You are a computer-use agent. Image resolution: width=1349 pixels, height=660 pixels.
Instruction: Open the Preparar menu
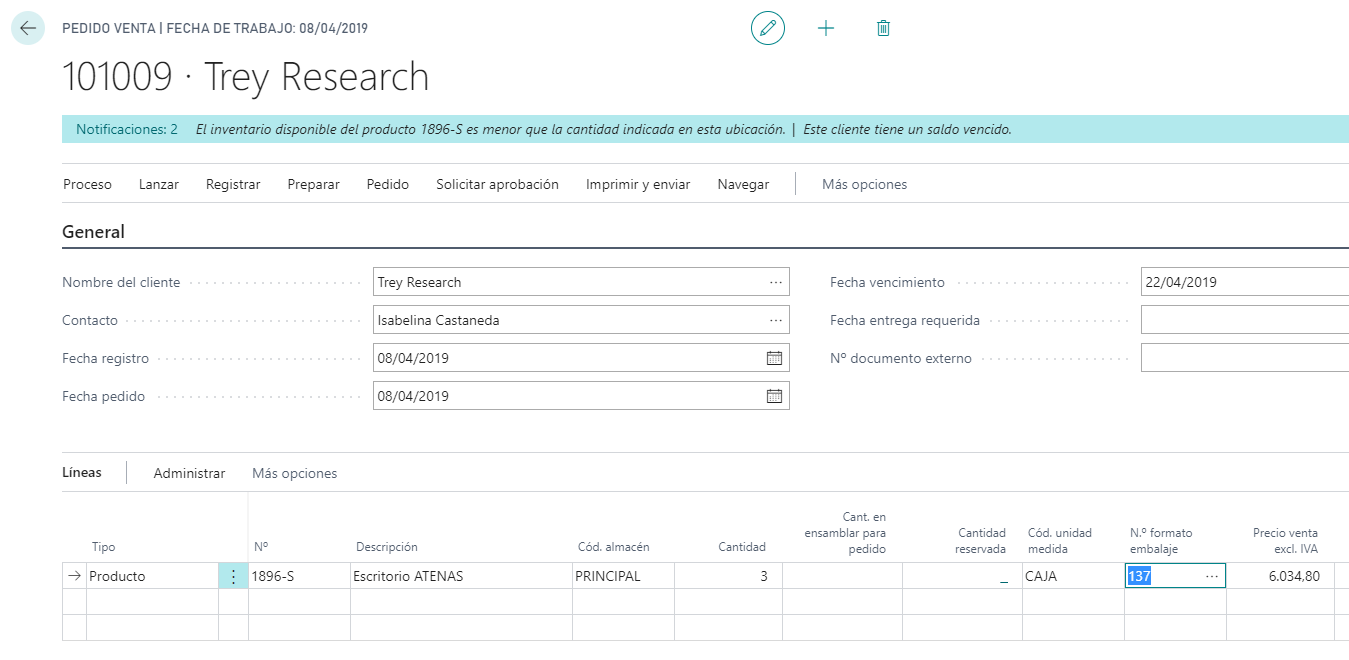[314, 184]
